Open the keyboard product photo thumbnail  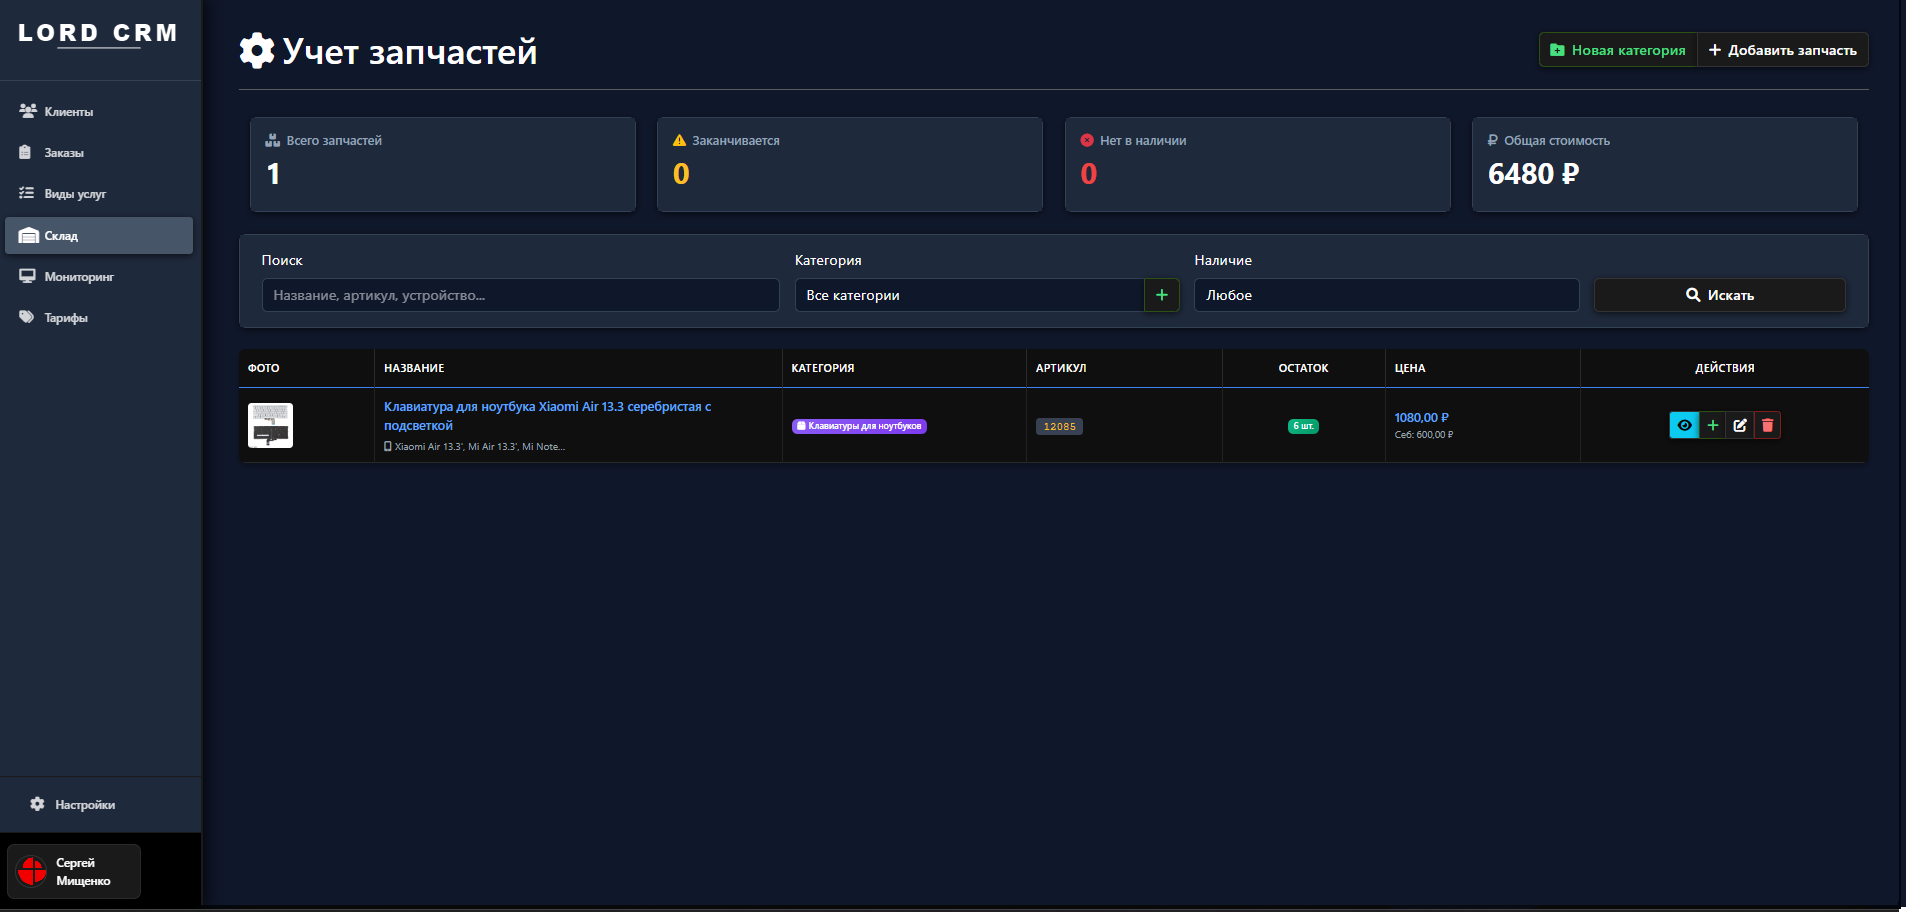pyautogui.click(x=270, y=426)
